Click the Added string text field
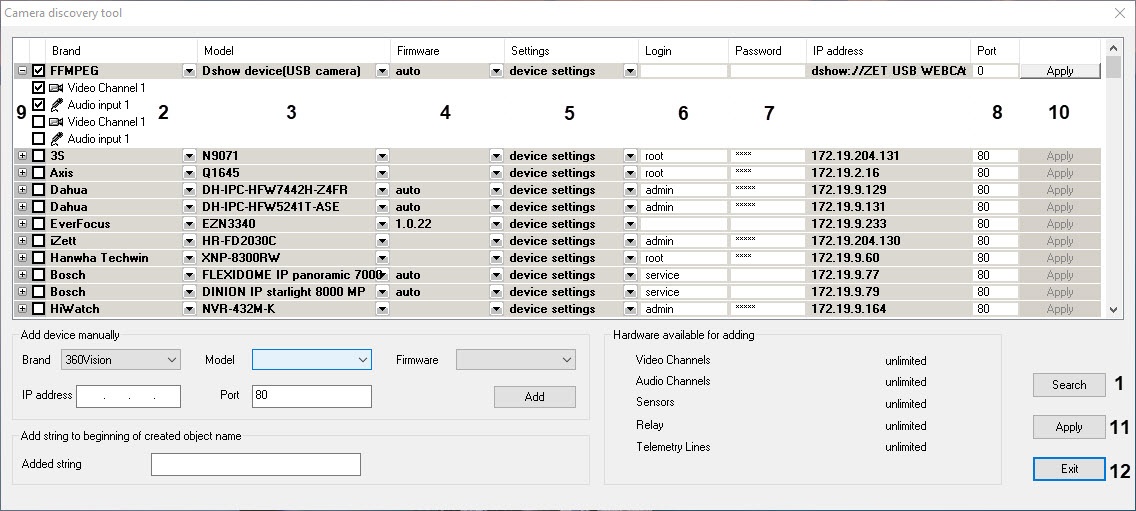Image resolution: width=1136 pixels, height=511 pixels. click(255, 464)
